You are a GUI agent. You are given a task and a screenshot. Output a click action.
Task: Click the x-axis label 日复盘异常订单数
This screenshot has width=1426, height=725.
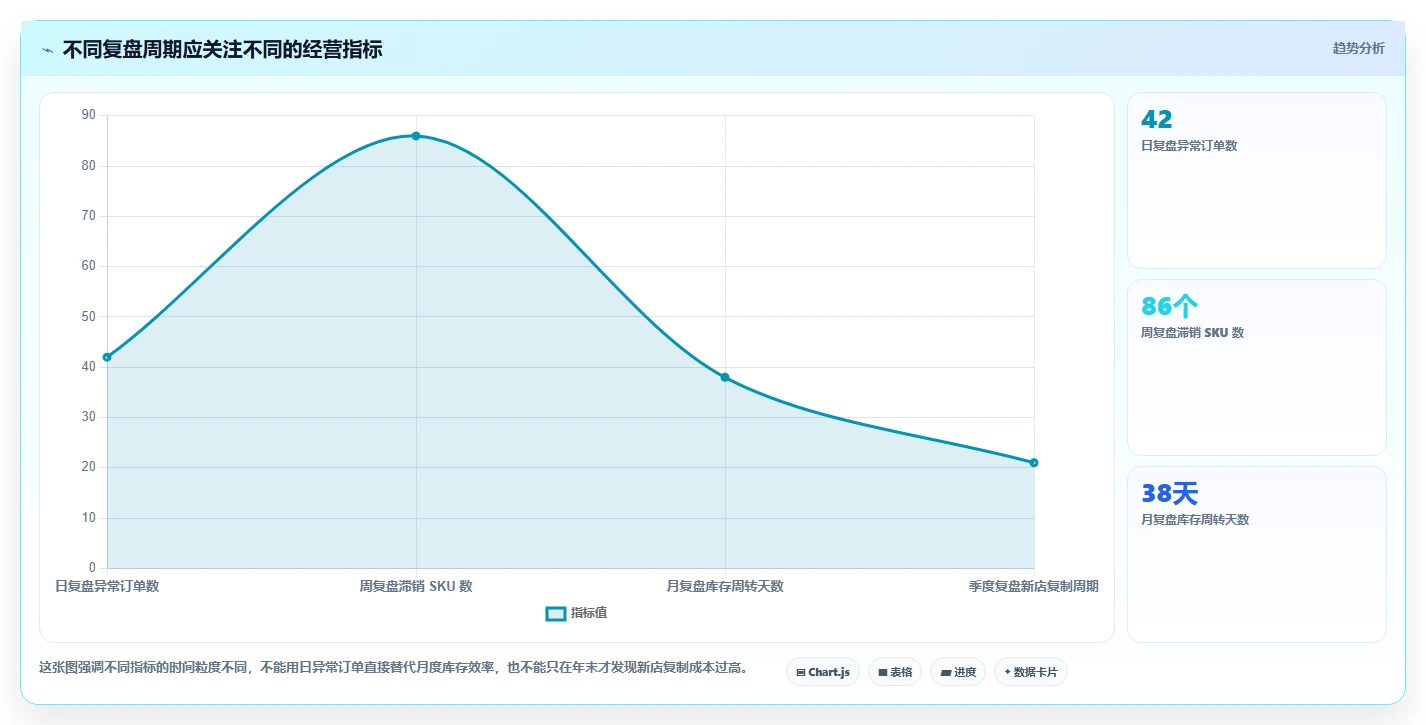[x=107, y=586]
